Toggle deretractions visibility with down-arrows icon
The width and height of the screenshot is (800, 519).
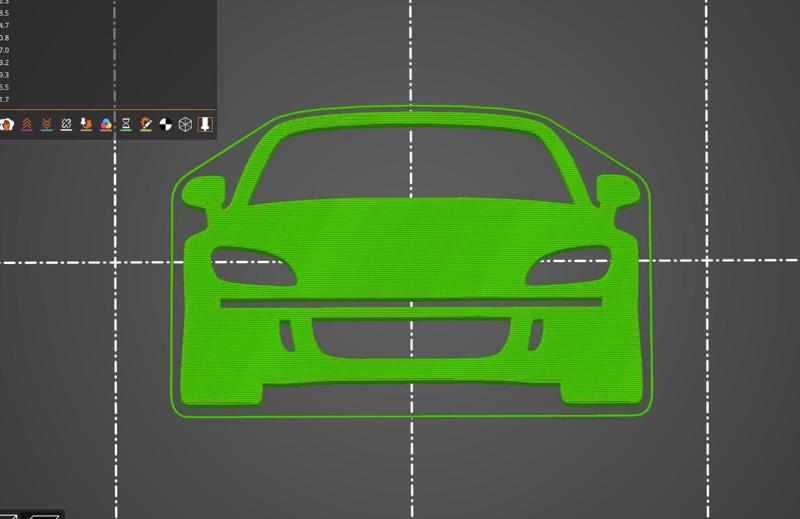tap(46, 124)
